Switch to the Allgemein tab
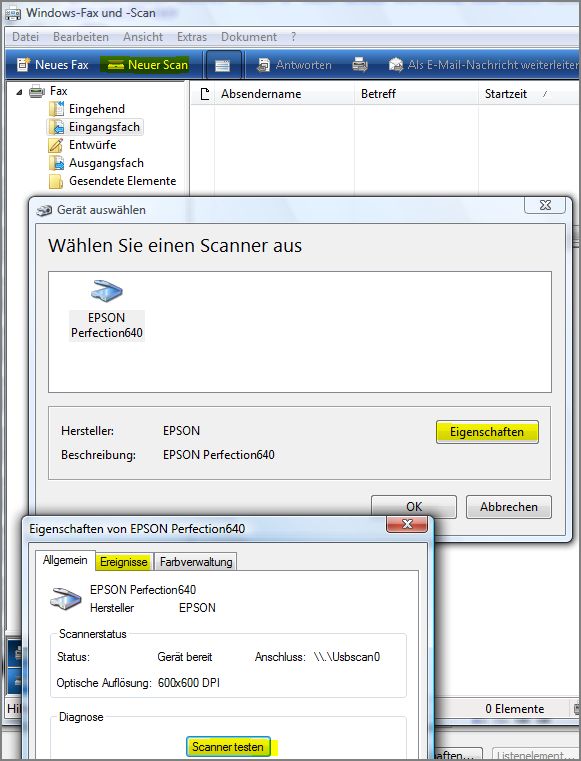Screen dimensions: 581x761 [x=65, y=560]
